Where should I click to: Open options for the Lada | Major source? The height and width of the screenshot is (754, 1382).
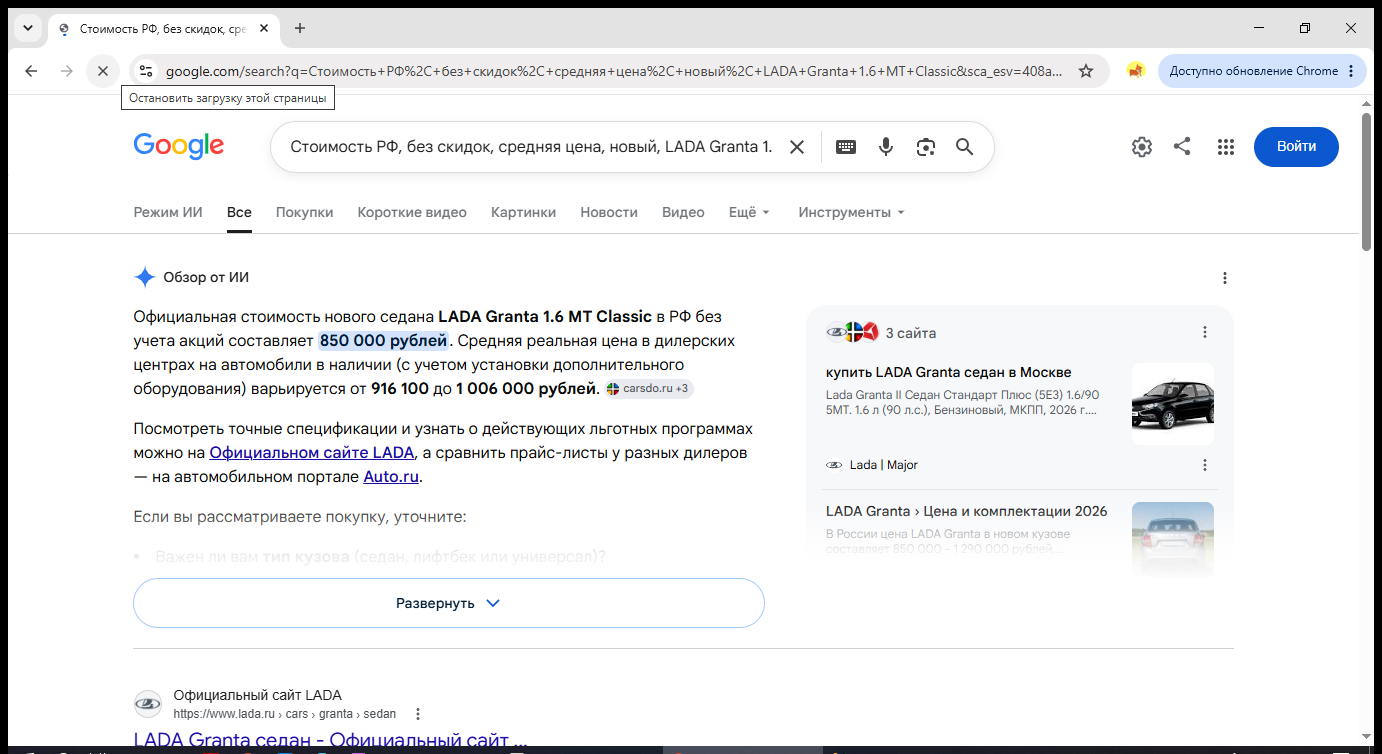click(1205, 465)
